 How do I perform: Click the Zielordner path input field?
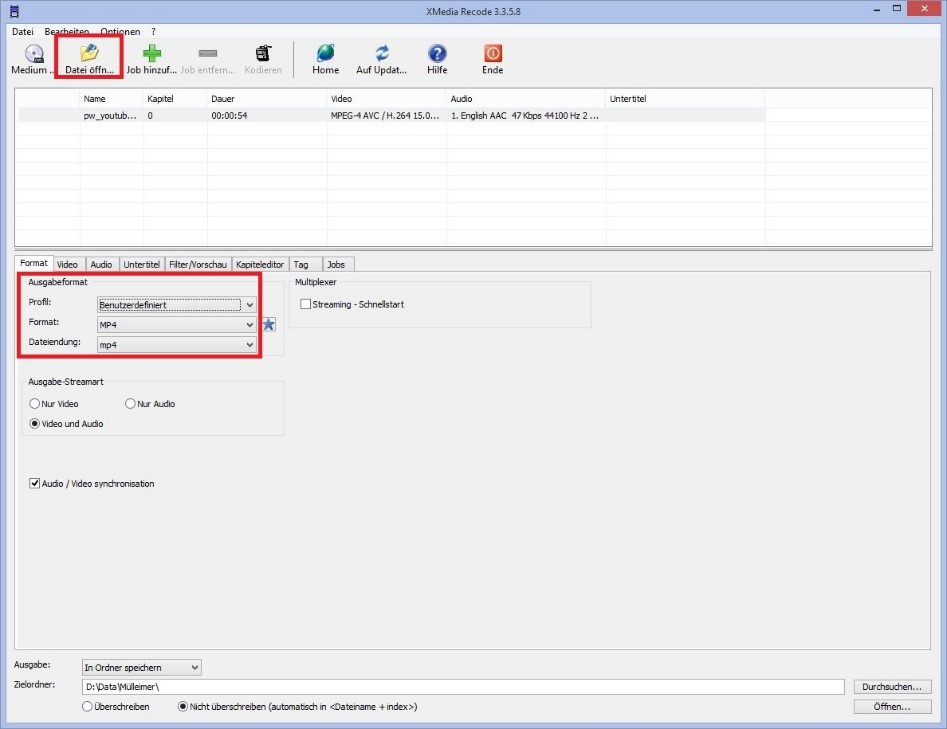pos(463,687)
